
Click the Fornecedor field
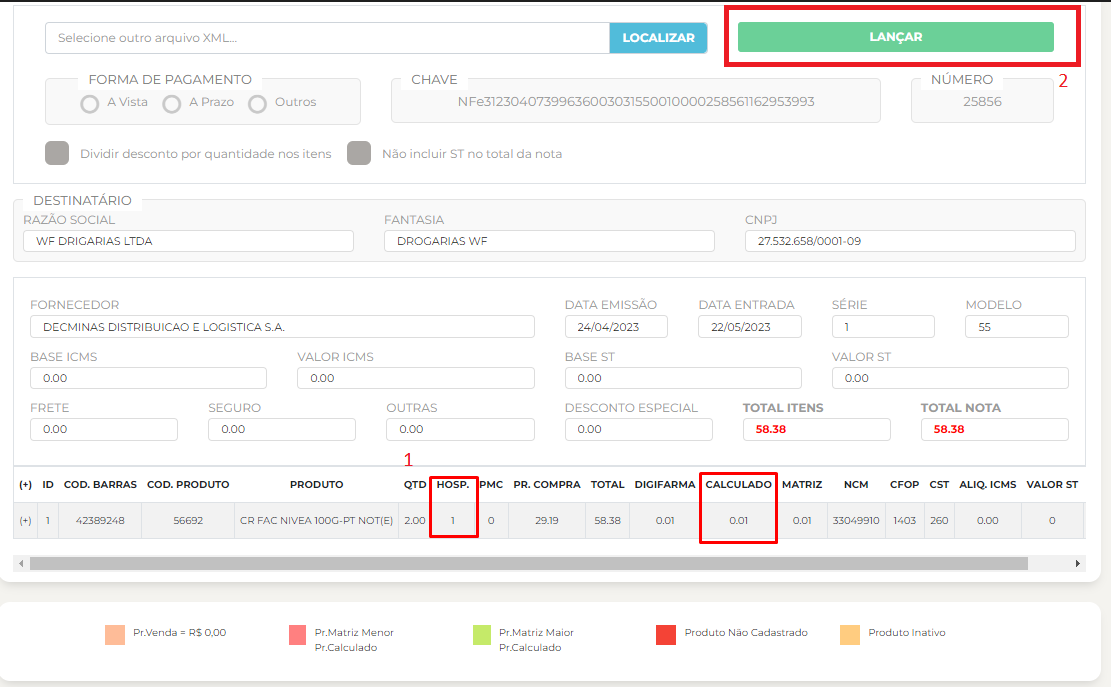pos(282,327)
